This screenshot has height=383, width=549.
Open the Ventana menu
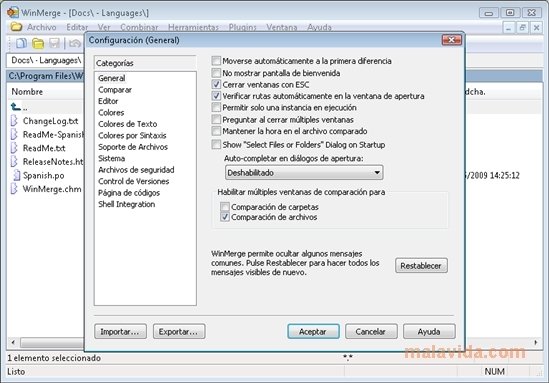tap(282, 27)
